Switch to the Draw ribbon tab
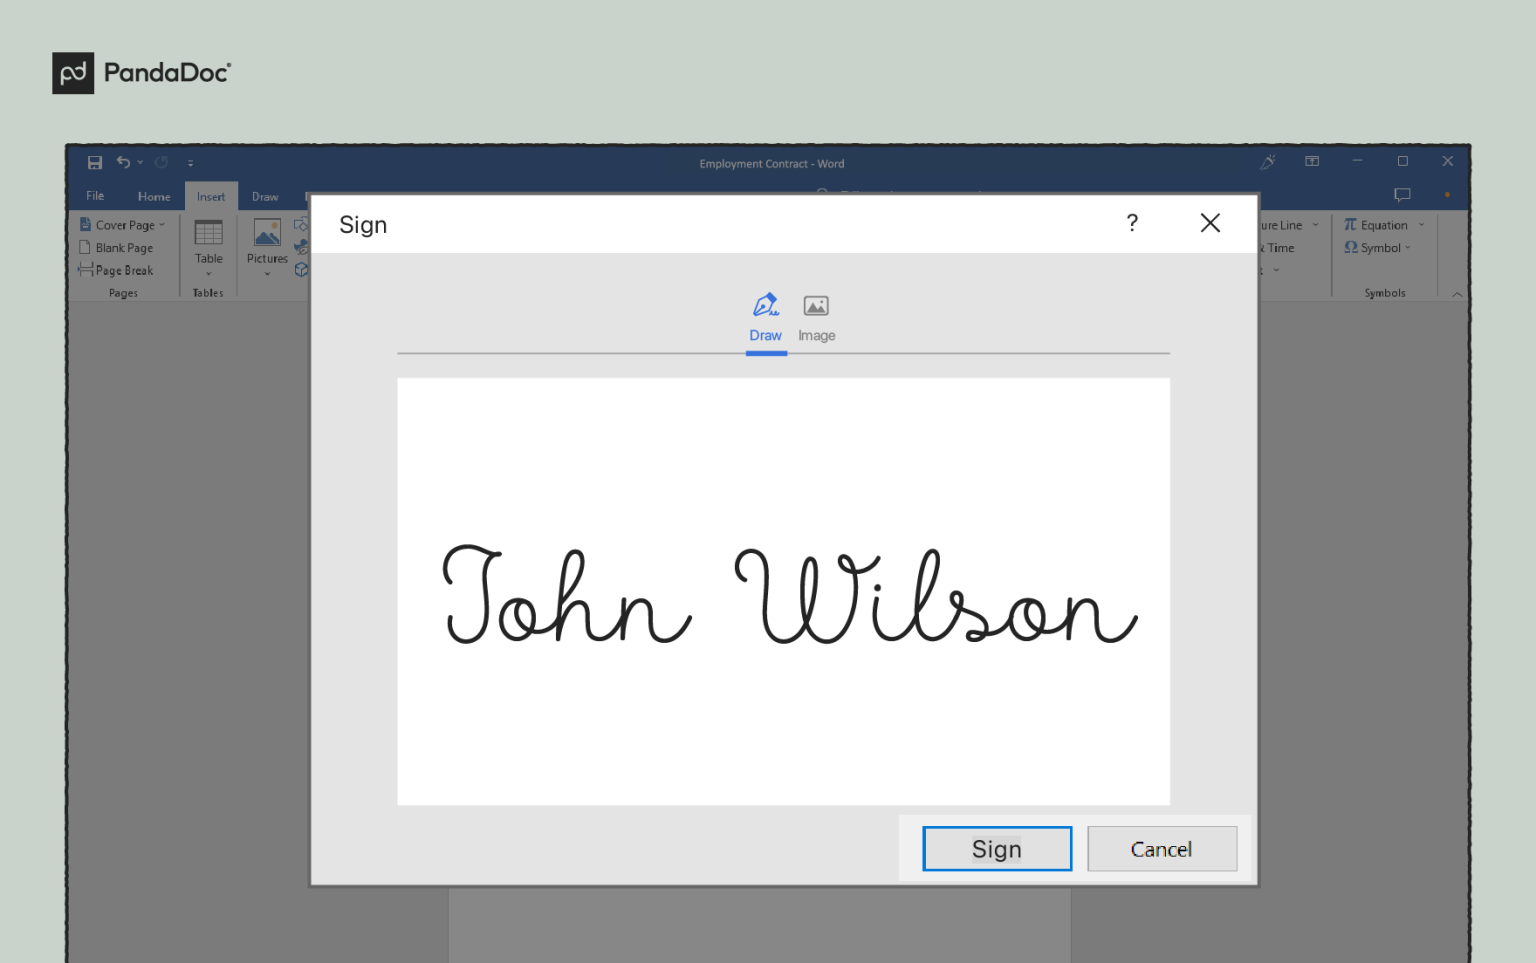Screen dimensions: 1536x963 [265, 196]
